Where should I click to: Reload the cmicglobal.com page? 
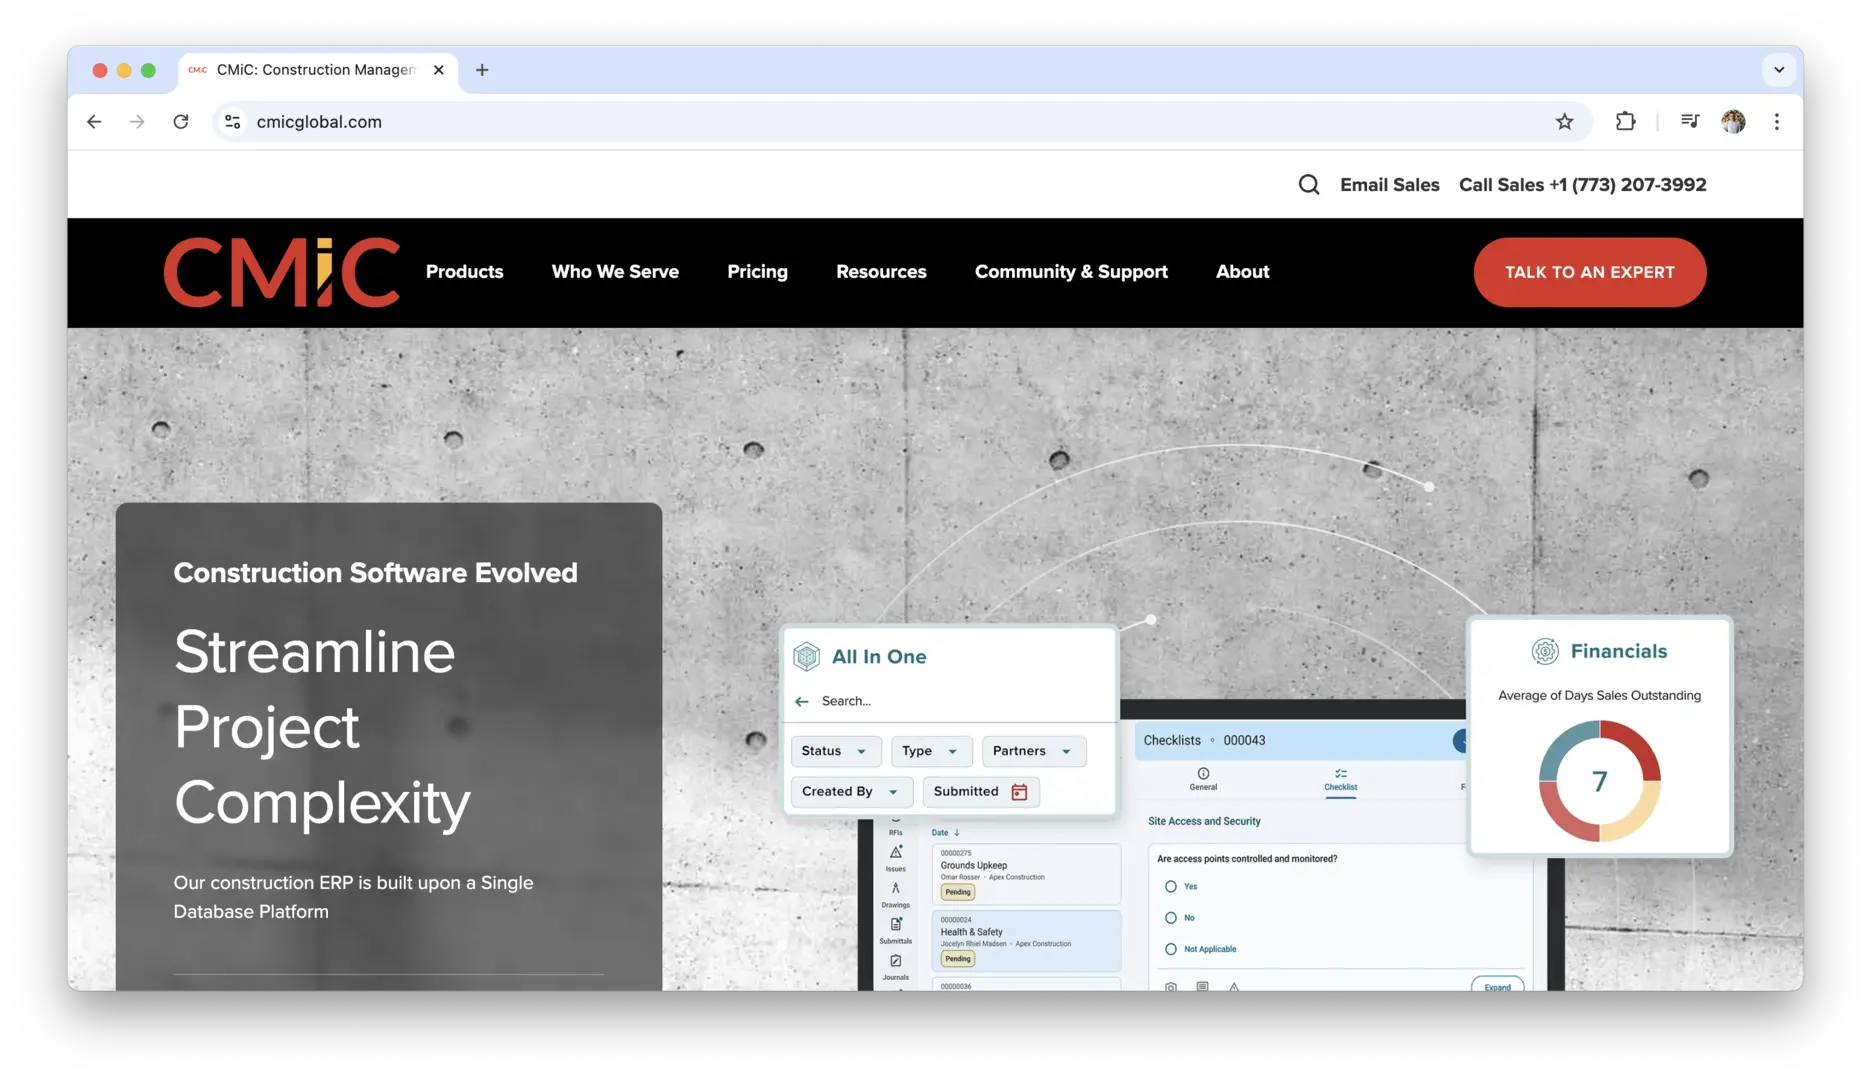(x=181, y=122)
